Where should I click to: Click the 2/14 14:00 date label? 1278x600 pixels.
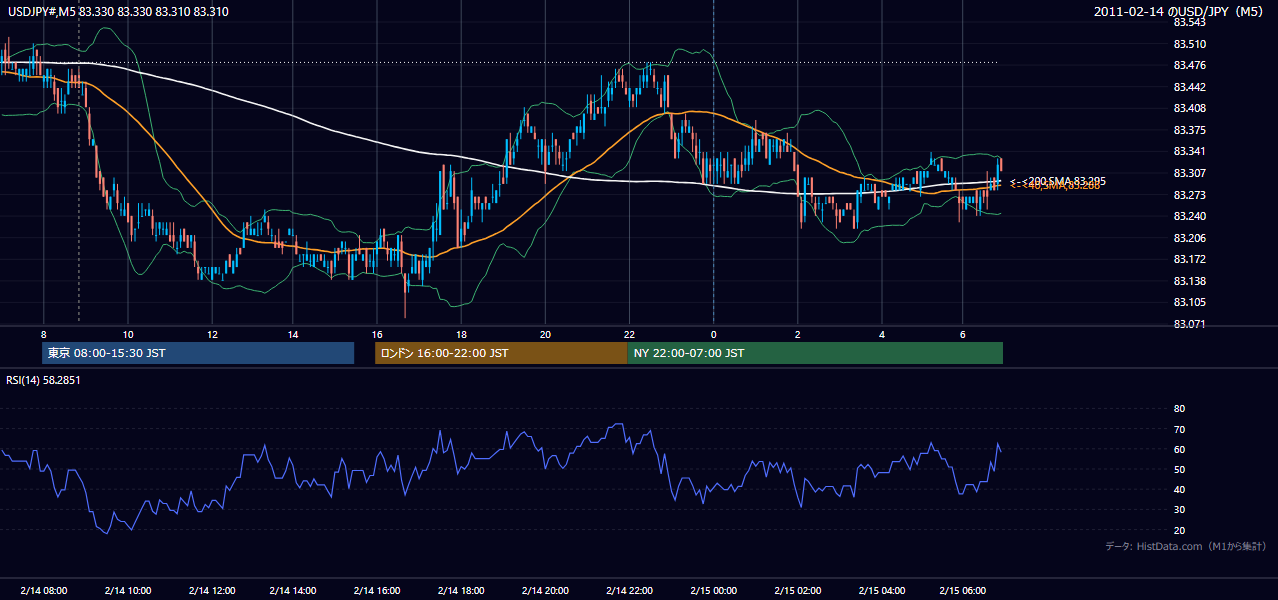click(x=294, y=591)
